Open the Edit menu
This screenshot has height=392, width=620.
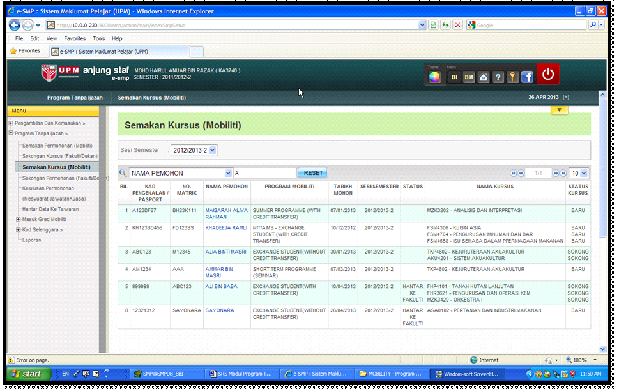[x=35, y=38]
